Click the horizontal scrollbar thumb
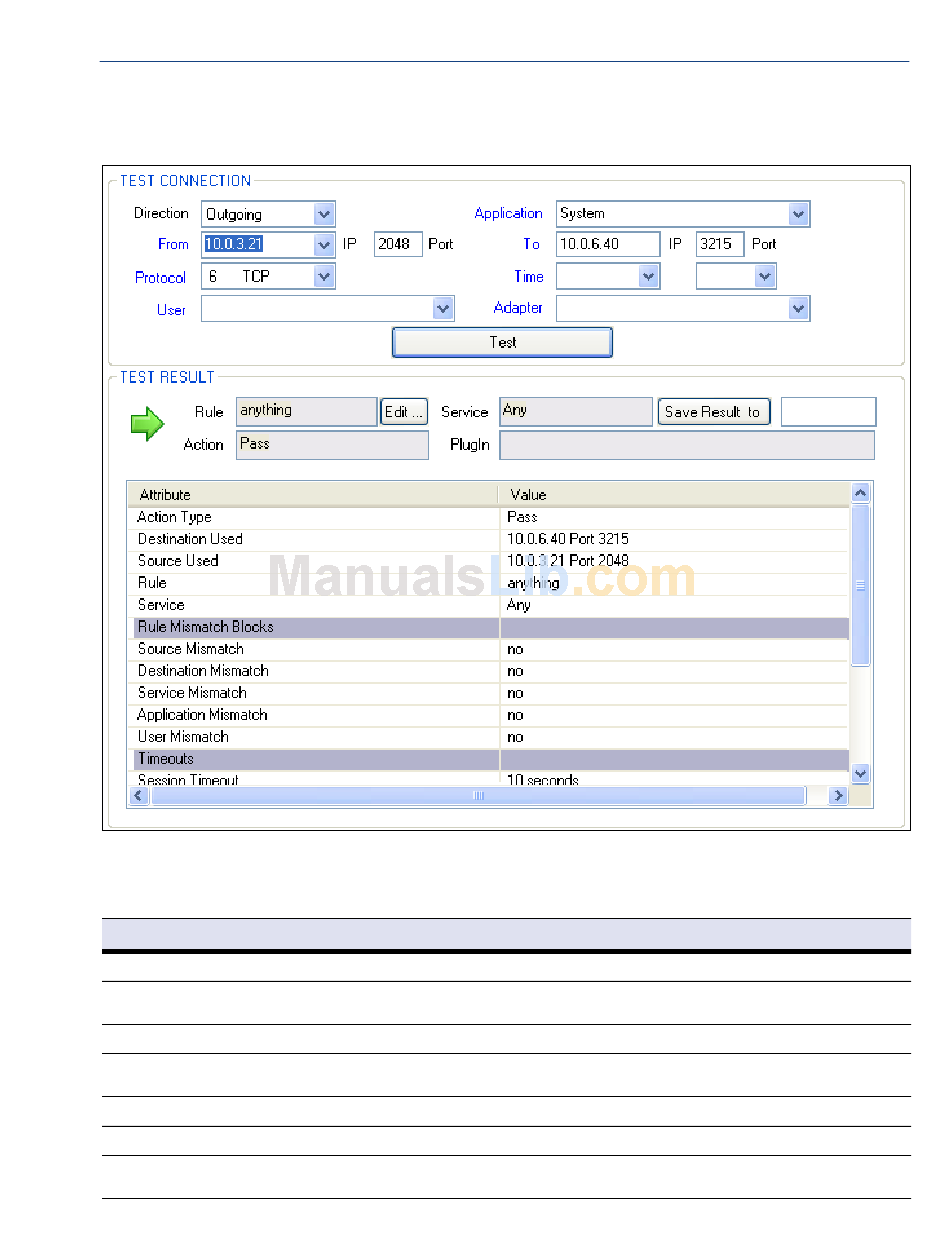Viewport: 950px width, 1260px height. pos(478,796)
